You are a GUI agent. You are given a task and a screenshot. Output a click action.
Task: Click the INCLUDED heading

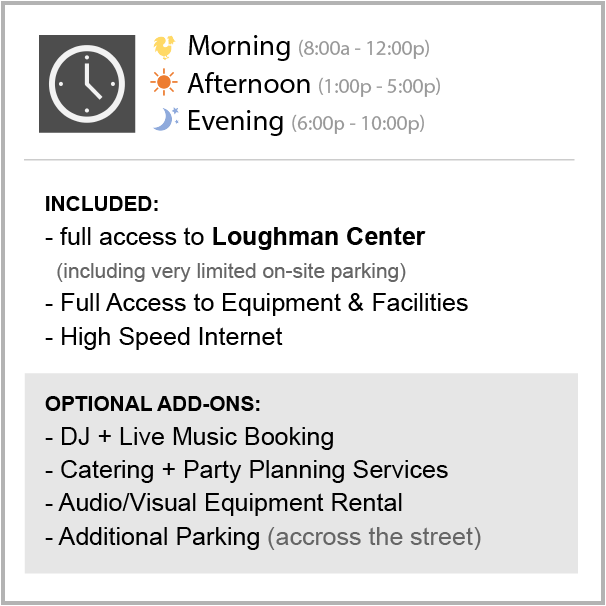tap(102, 204)
